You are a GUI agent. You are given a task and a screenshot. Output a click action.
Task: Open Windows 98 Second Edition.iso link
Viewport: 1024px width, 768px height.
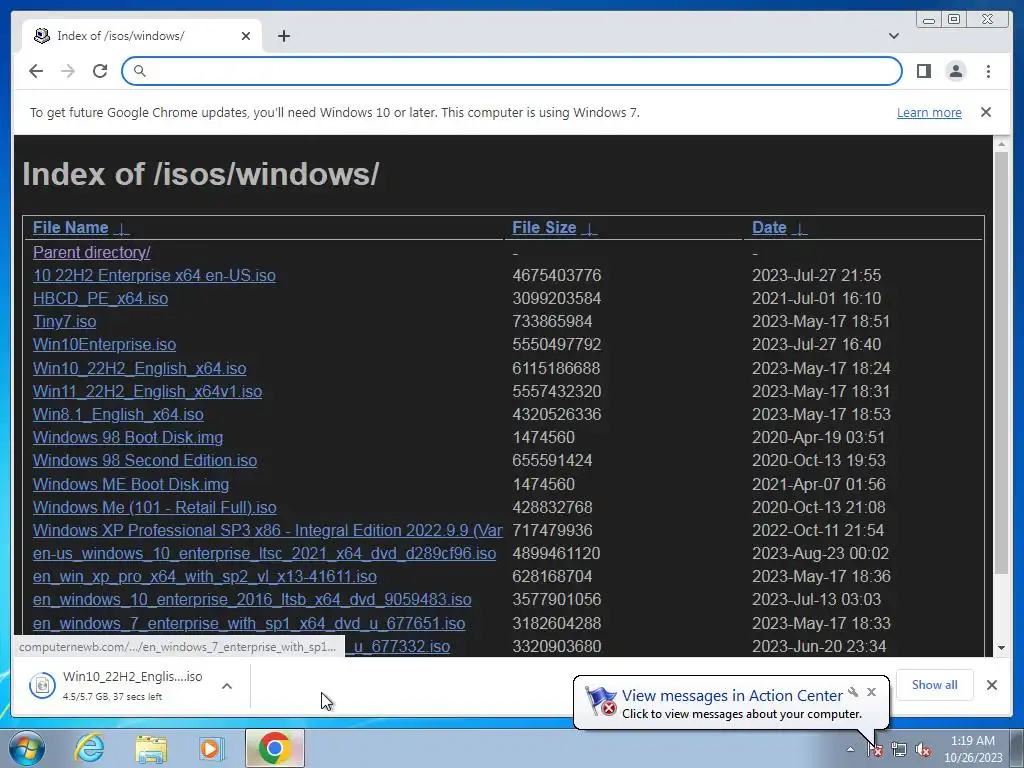(145, 460)
